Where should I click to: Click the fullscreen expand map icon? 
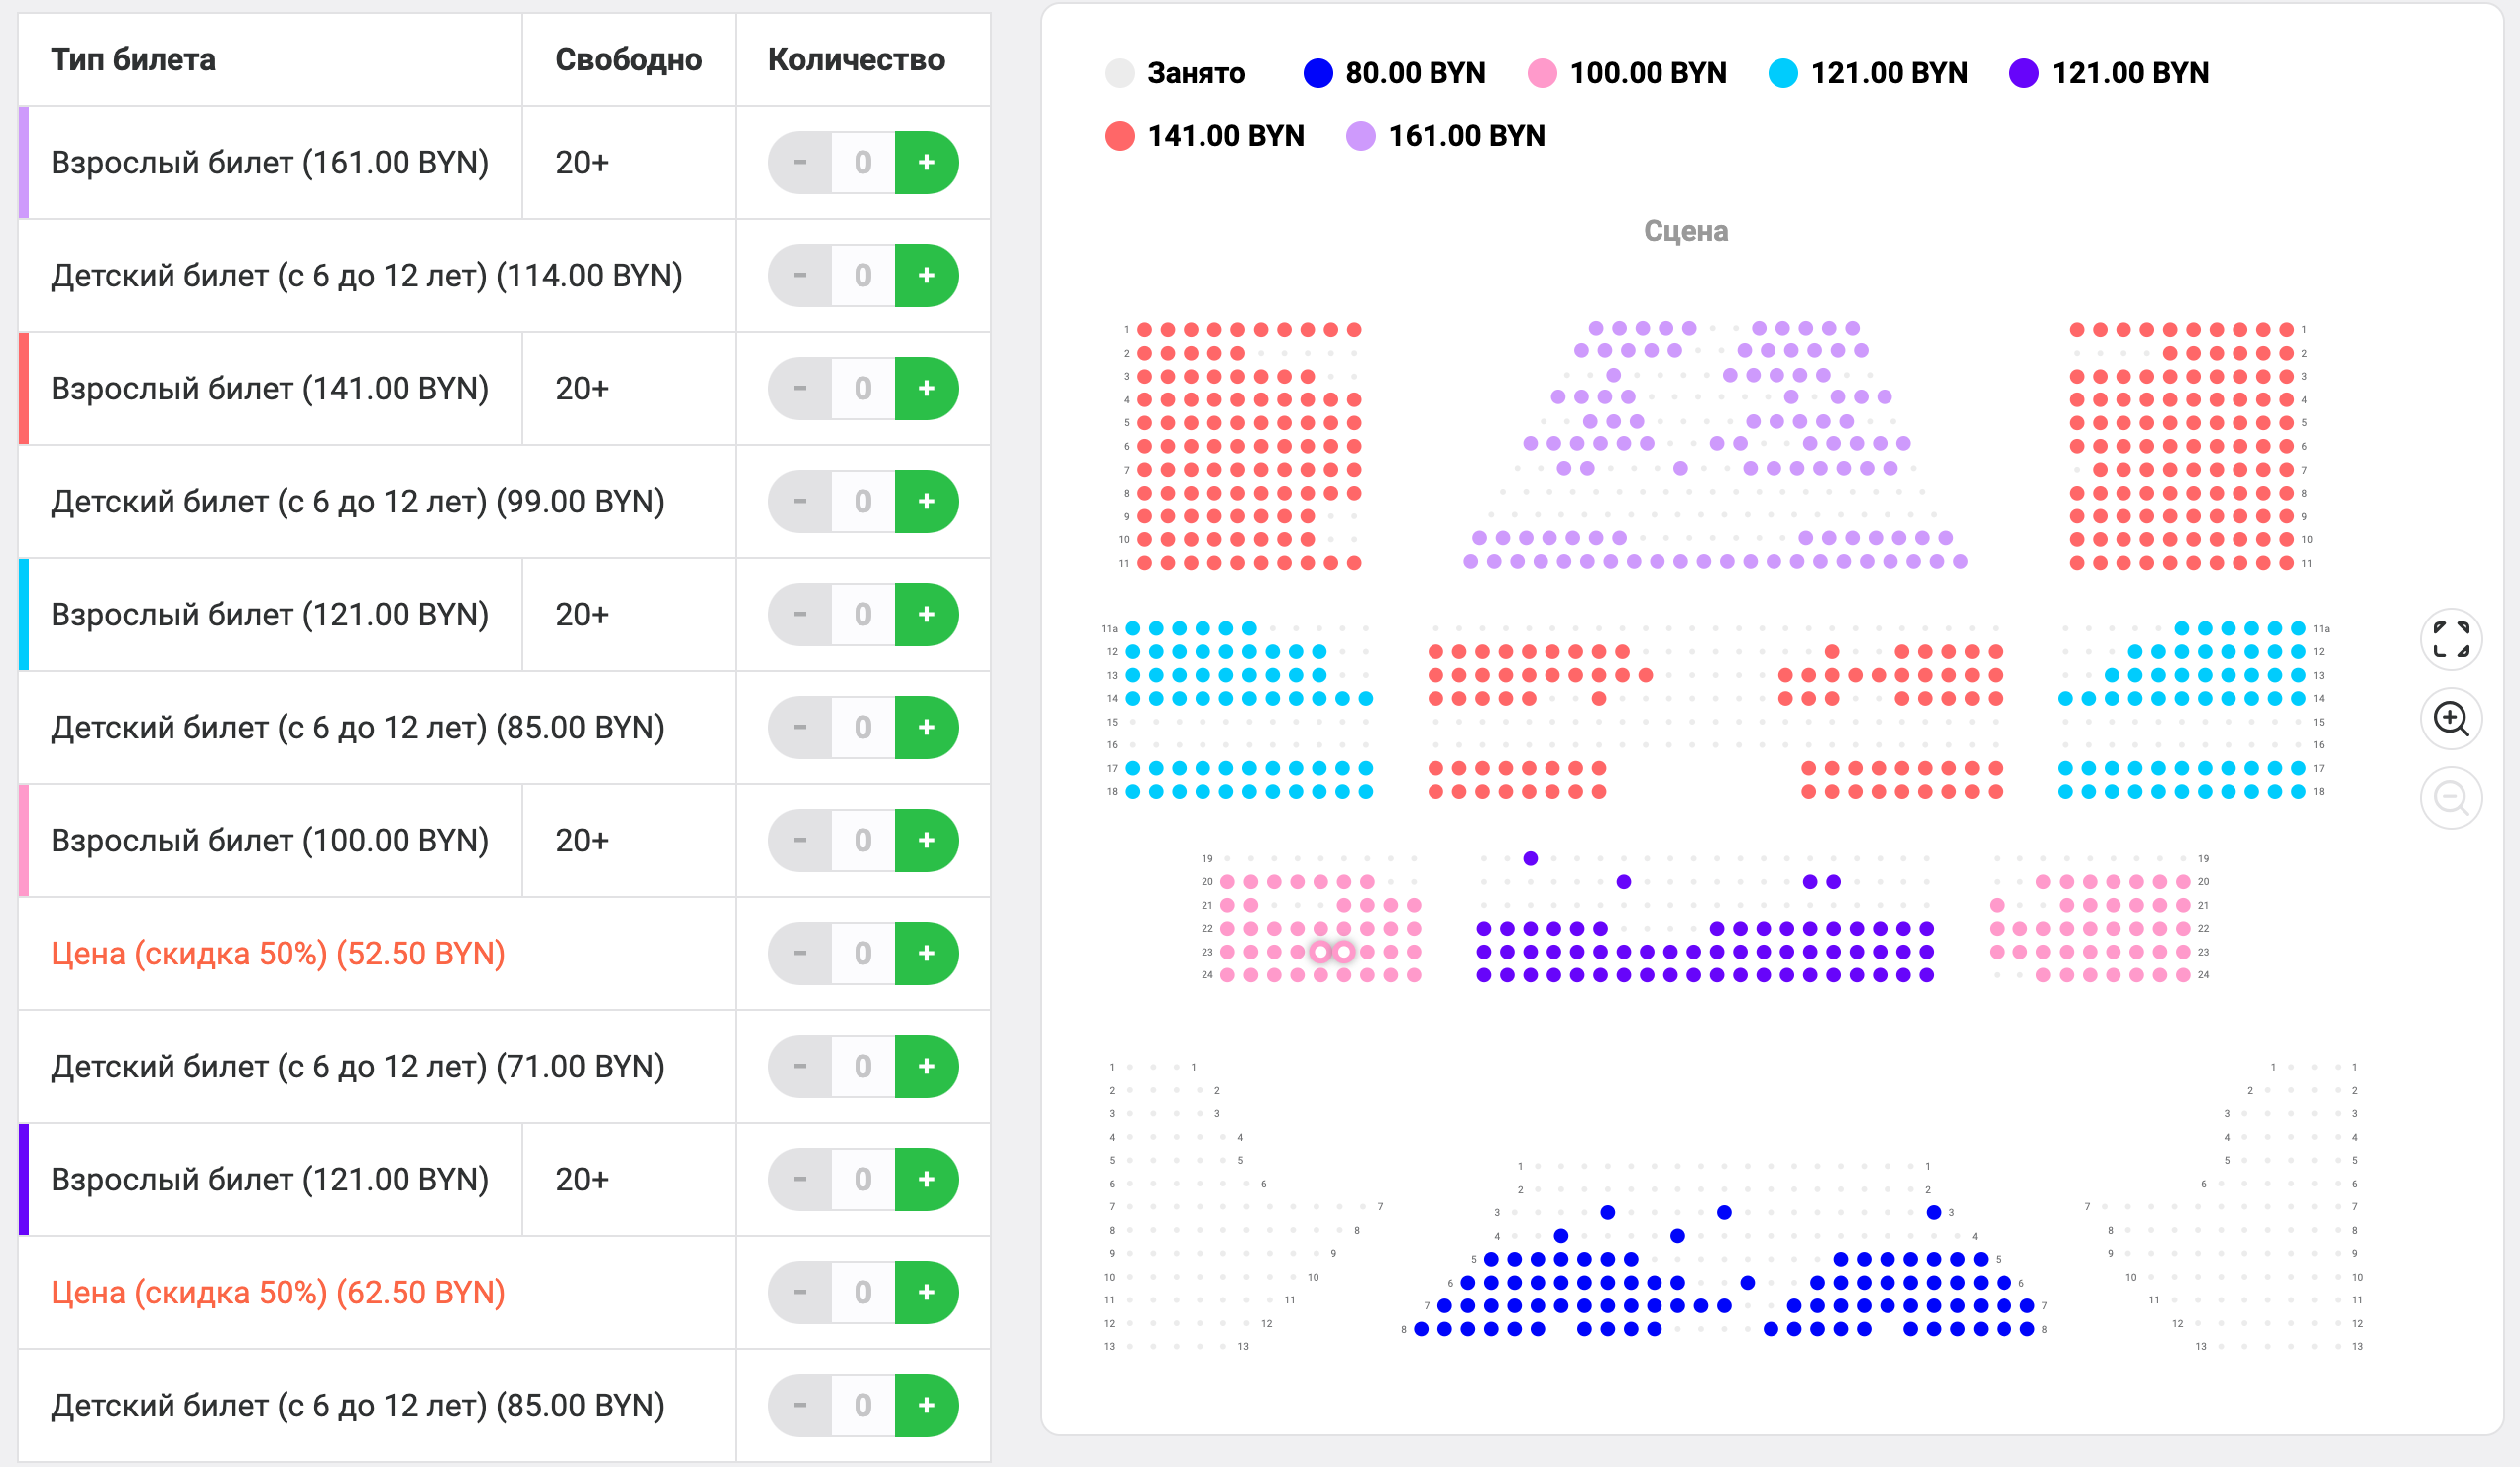(x=2450, y=639)
